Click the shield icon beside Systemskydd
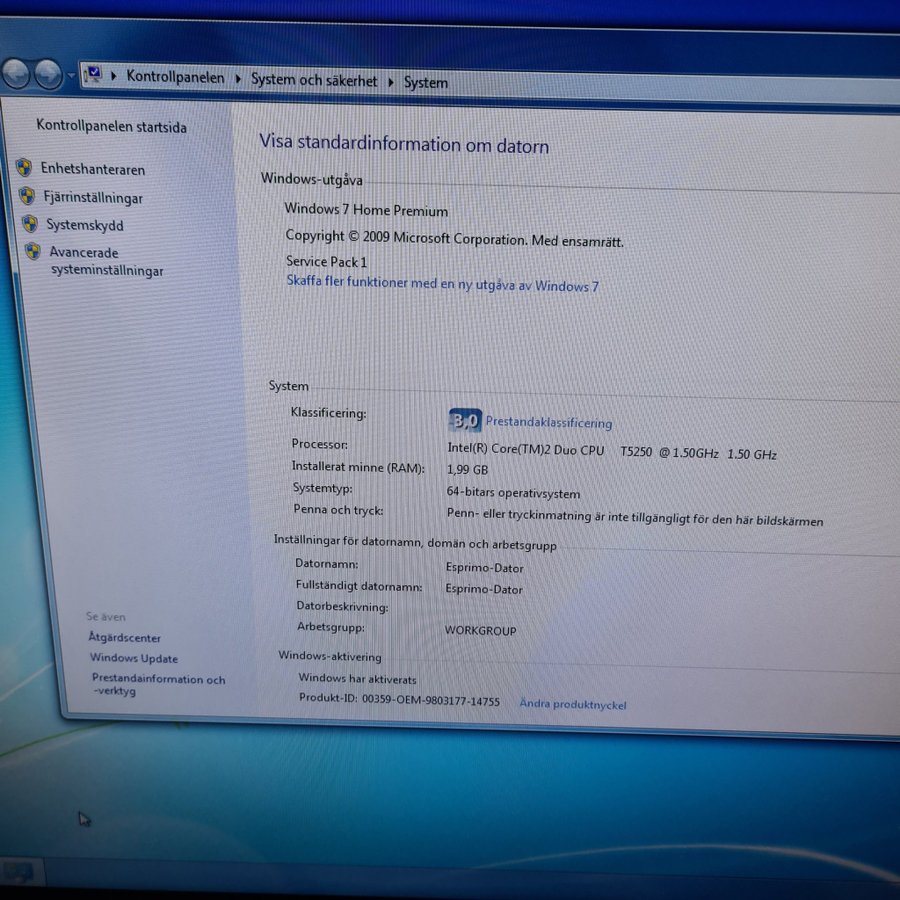The width and height of the screenshot is (900, 900). [x=30, y=224]
